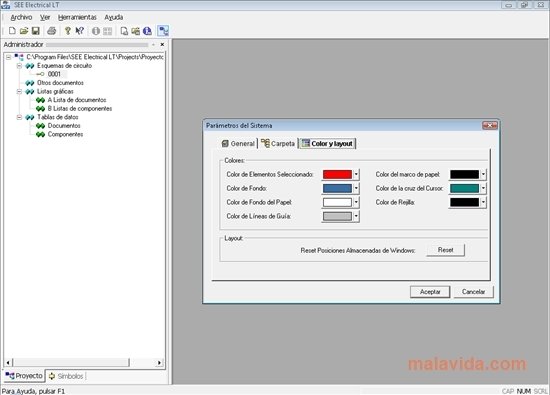
Task: Click the New document toolbar icon
Action: tap(12, 31)
